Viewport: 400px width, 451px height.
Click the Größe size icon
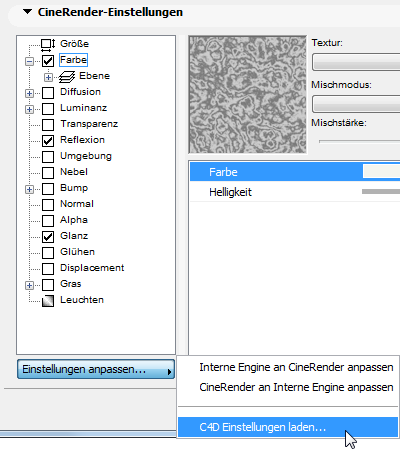[48, 45]
